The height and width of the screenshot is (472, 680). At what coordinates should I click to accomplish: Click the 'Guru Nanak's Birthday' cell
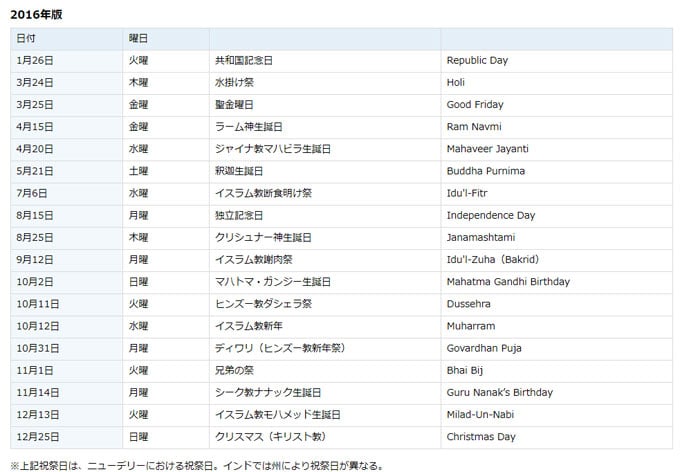557,393
